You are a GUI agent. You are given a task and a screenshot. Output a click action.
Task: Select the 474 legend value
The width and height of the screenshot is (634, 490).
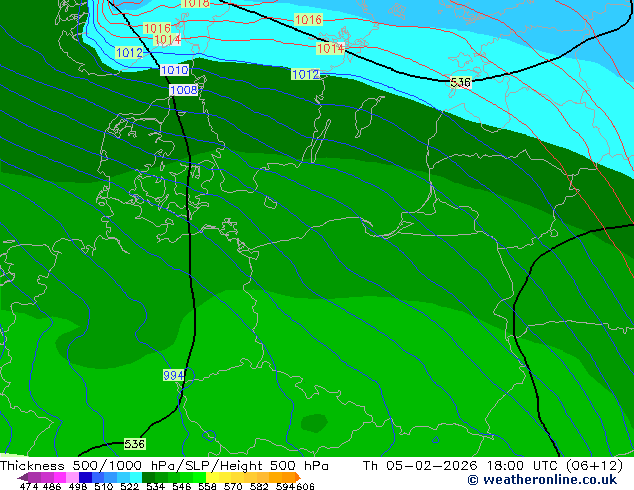(x=29, y=486)
